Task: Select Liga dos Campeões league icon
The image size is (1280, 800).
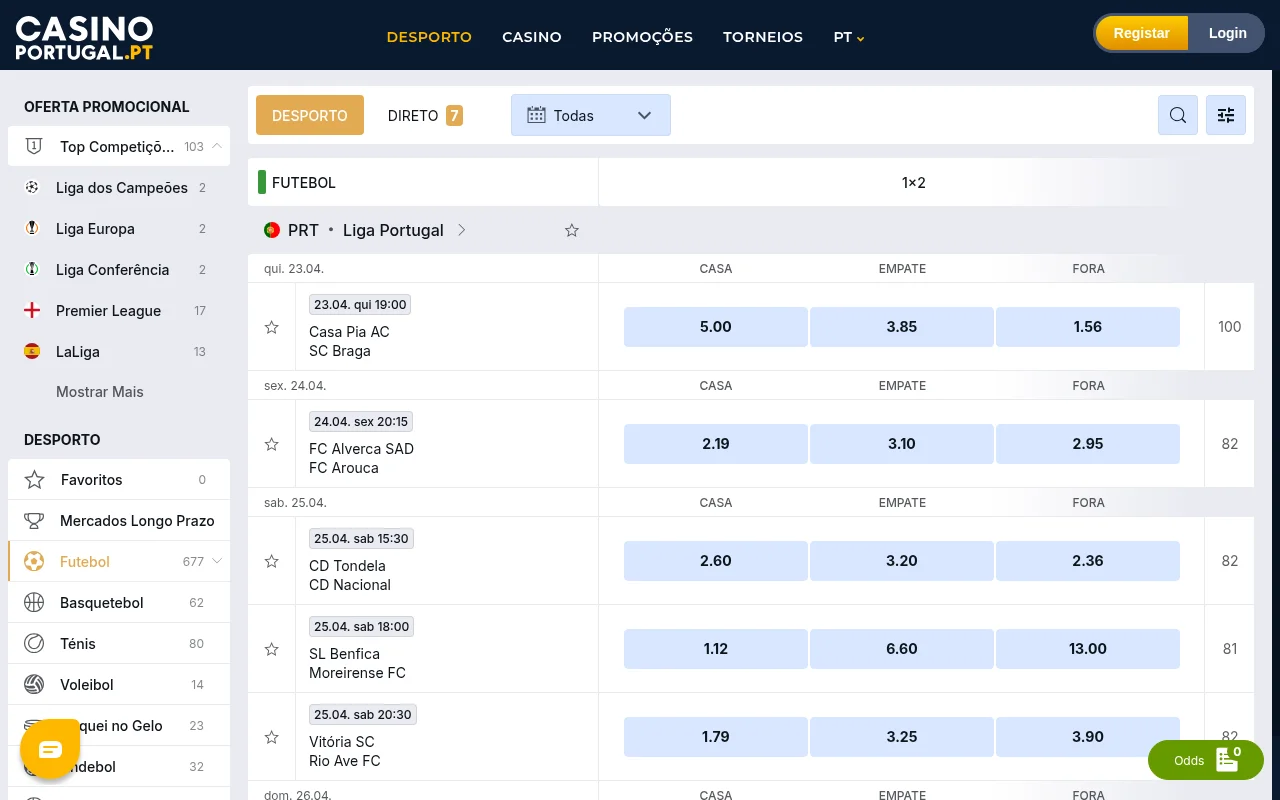Action: (x=32, y=187)
